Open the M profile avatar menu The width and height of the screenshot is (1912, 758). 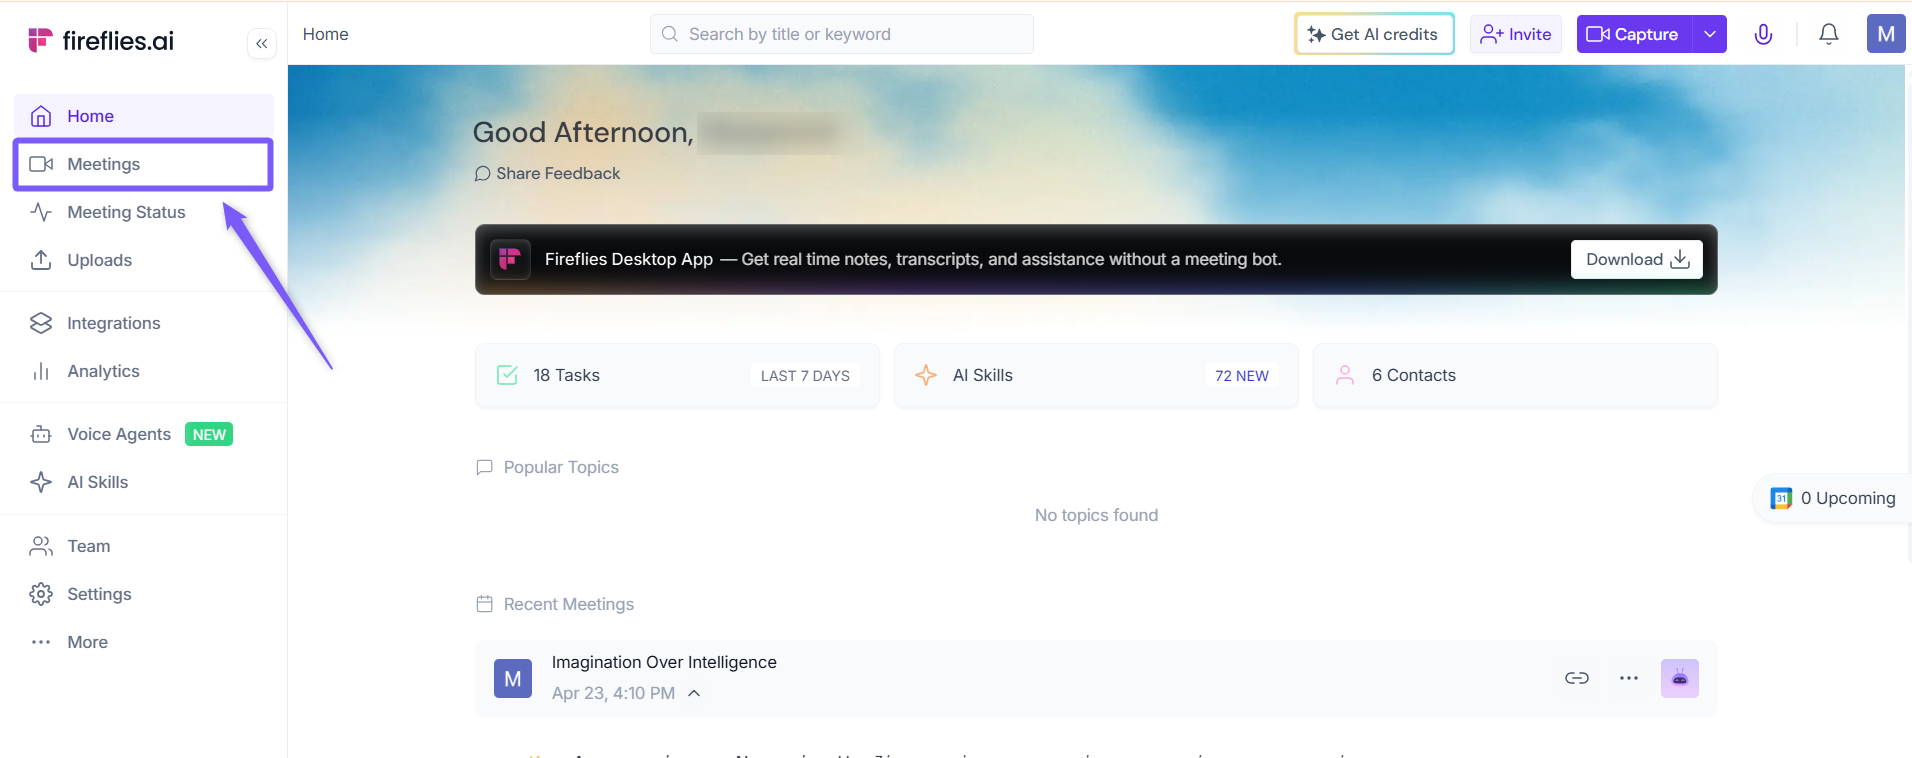click(x=1886, y=34)
